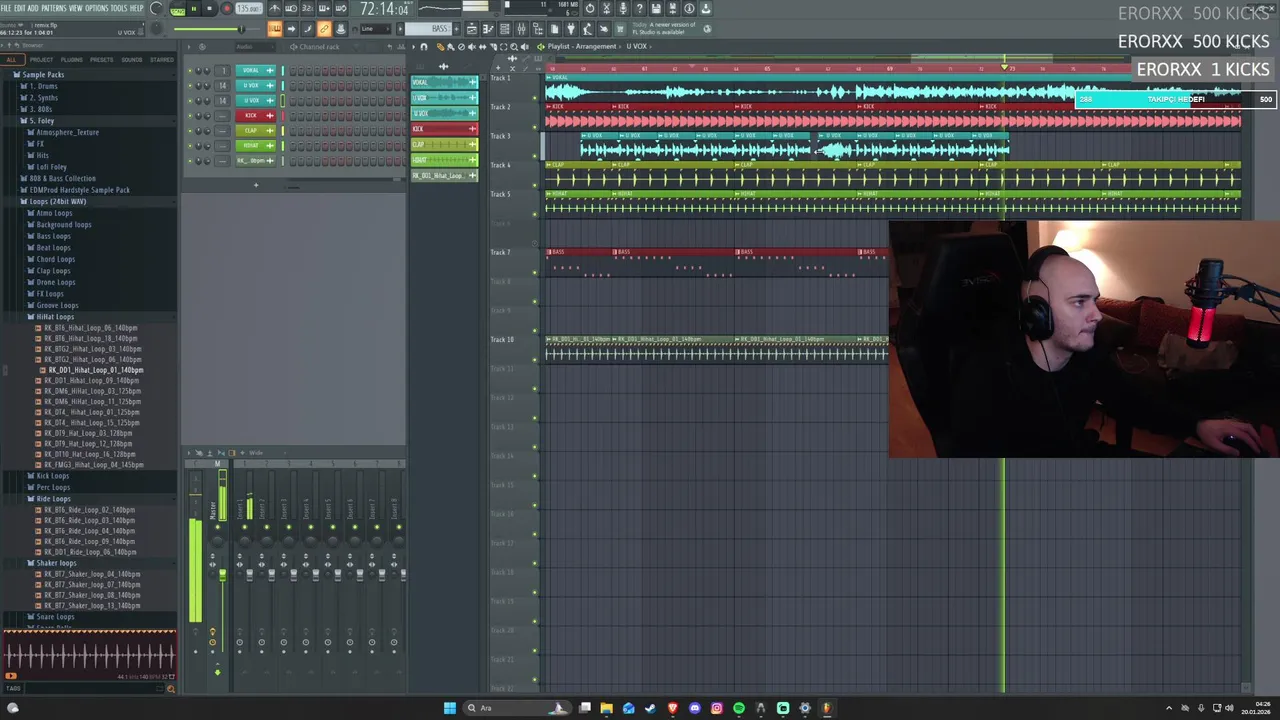Viewport: 1280px width, 720px height.
Task: Click the Link (chain) icon in shortcut toolbar
Action: point(324,28)
